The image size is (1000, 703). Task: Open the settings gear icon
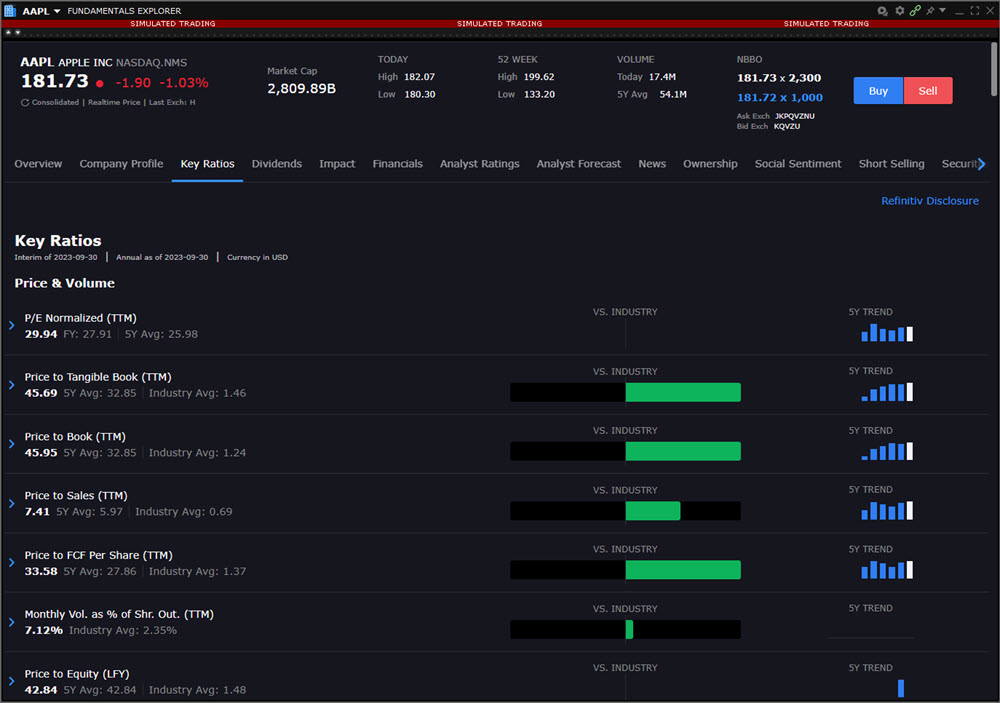tap(899, 11)
